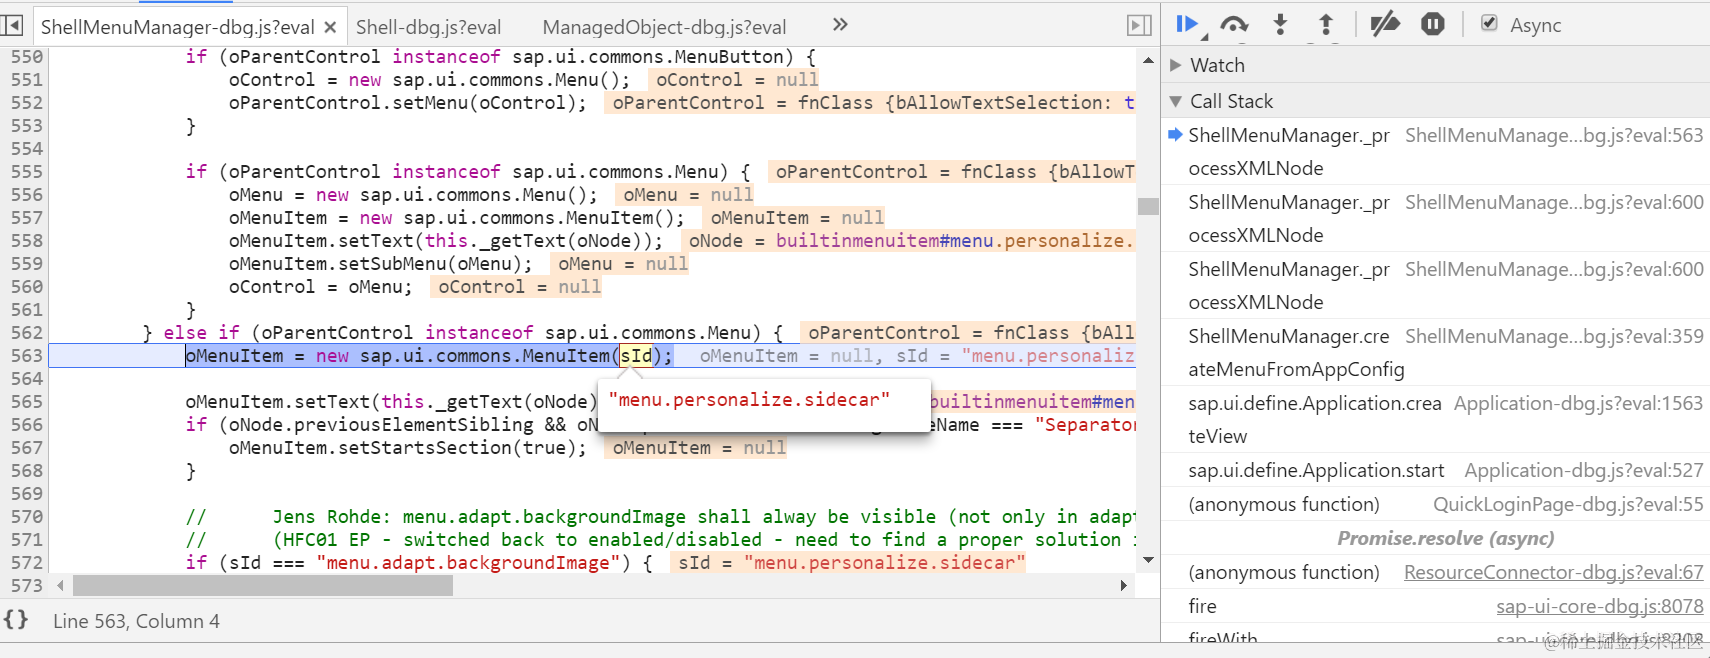Set breakpoint on line number 572

coord(27,563)
